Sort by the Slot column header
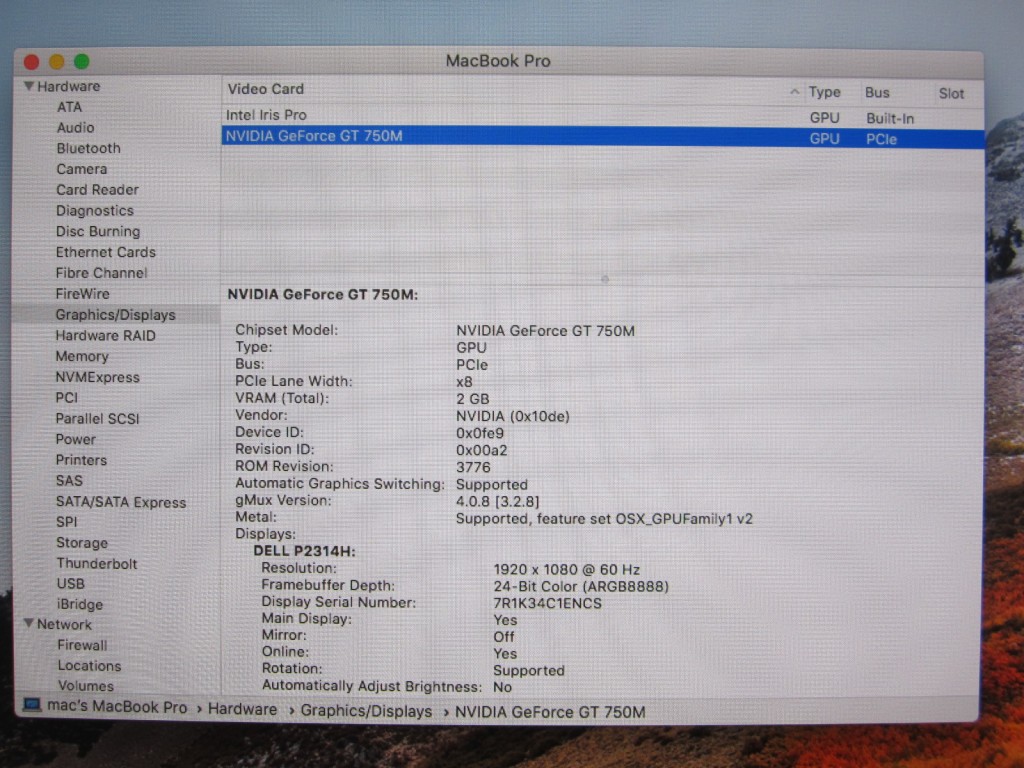The image size is (1024, 768). [x=952, y=93]
